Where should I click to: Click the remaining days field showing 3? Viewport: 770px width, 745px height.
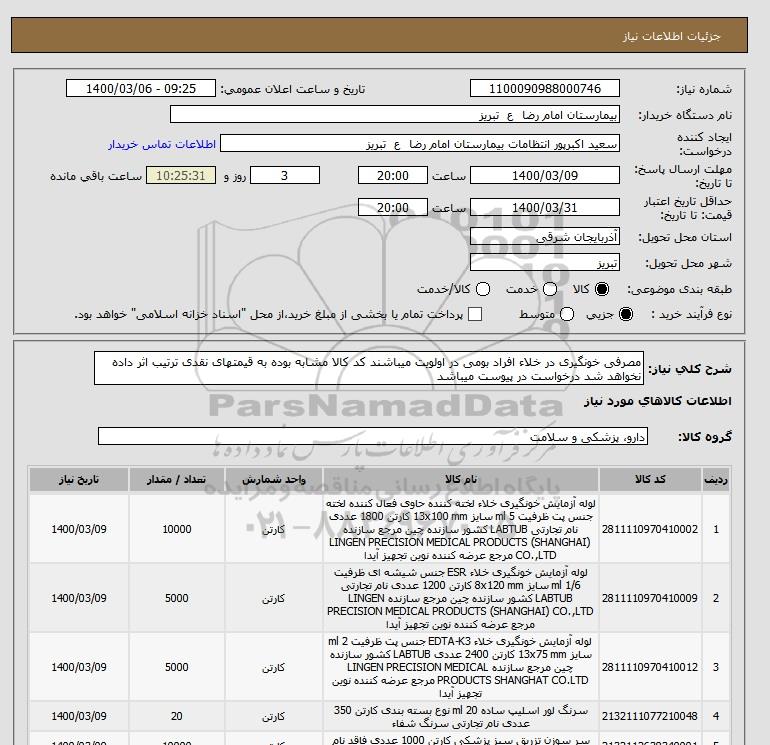pos(285,175)
